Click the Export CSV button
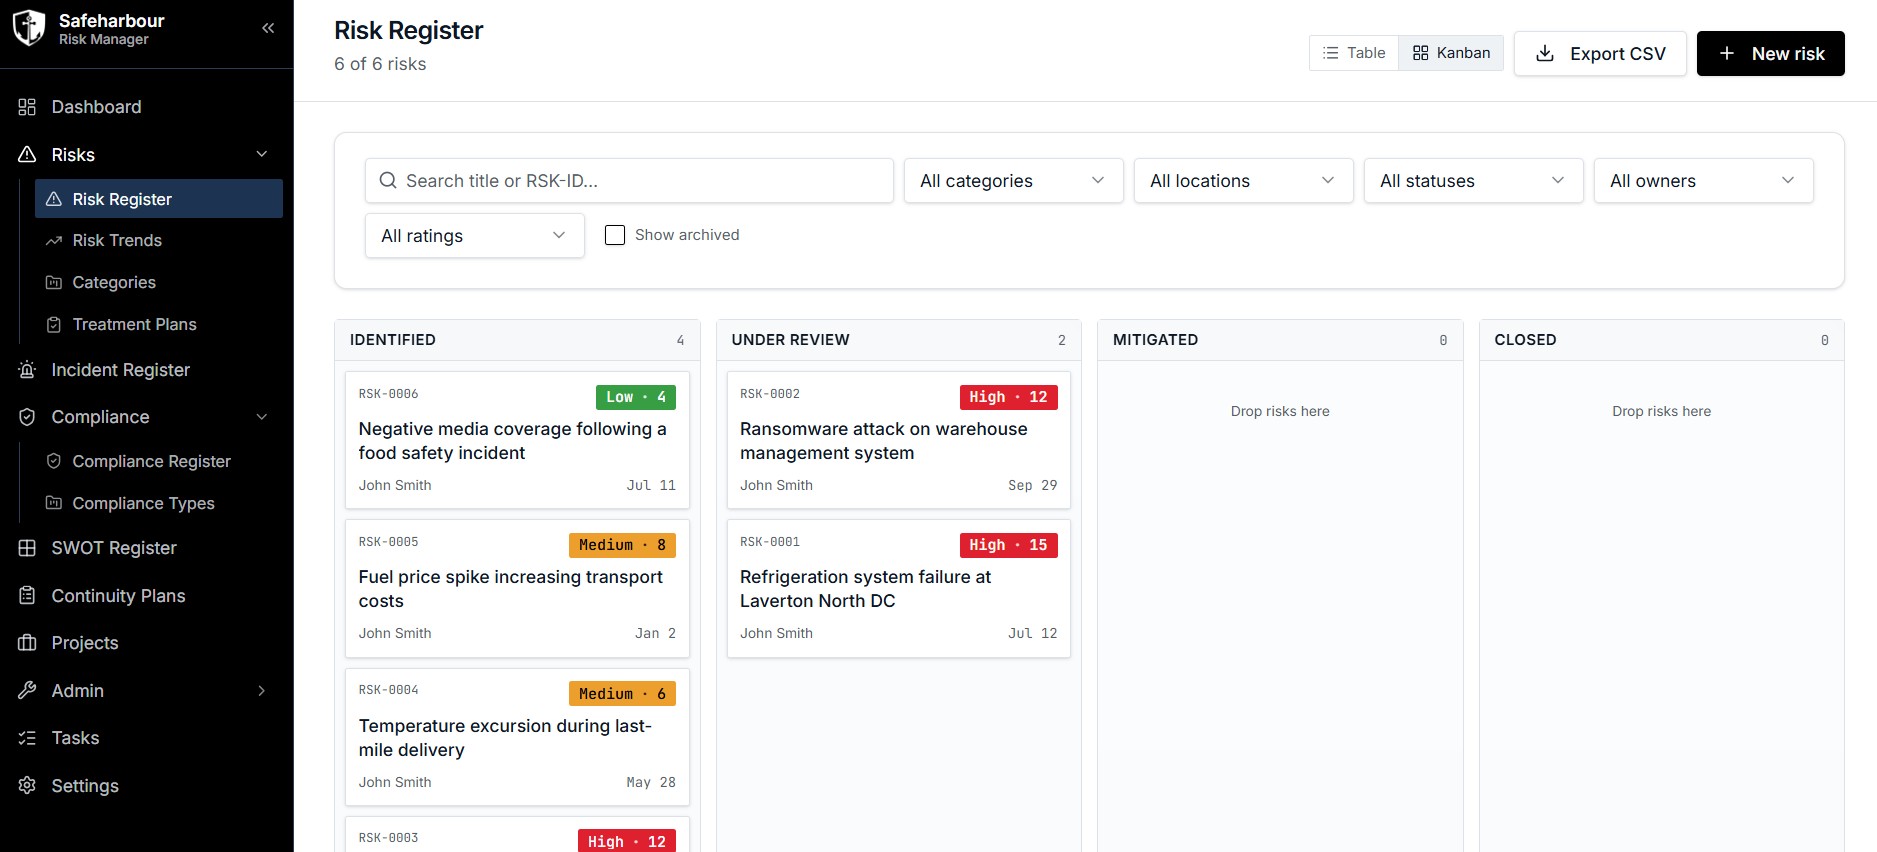Screen dimensions: 1877x852 pos(1600,53)
